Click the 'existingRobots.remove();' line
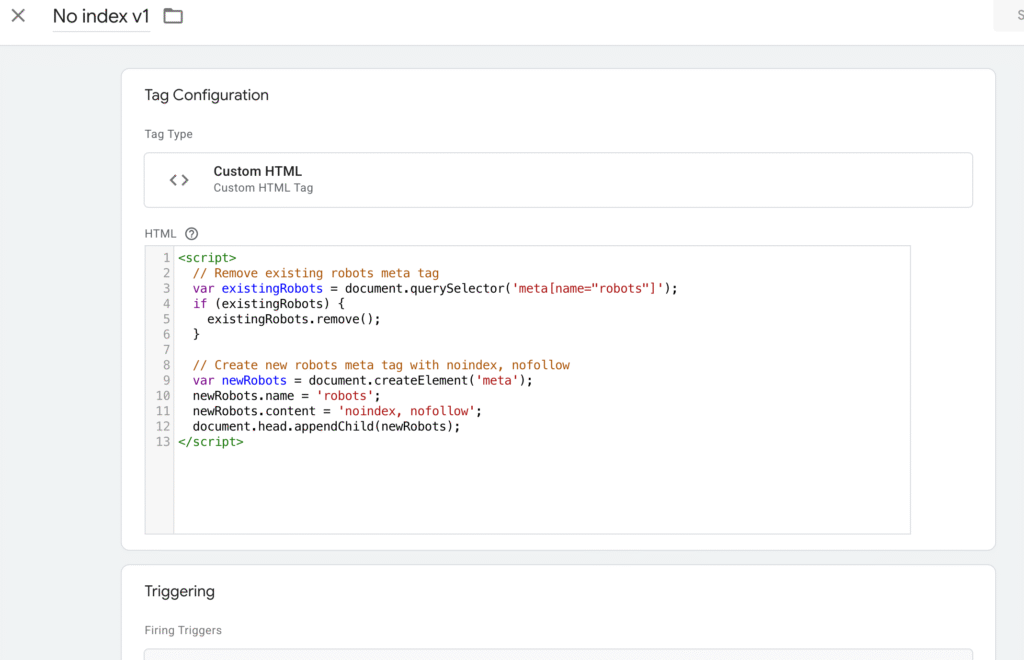The image size is (1024, 660). coord(293,319)
